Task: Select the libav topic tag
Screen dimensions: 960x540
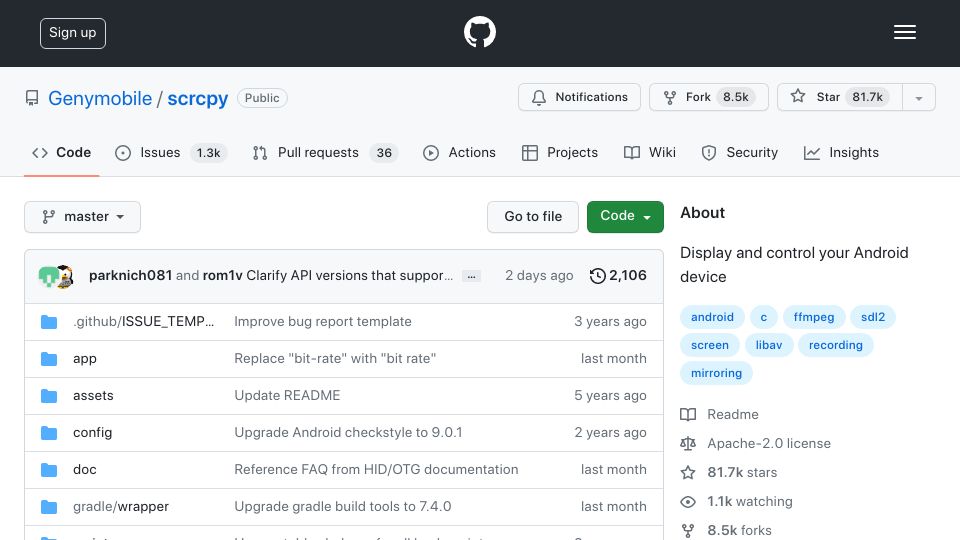Action: click(769, 345)
